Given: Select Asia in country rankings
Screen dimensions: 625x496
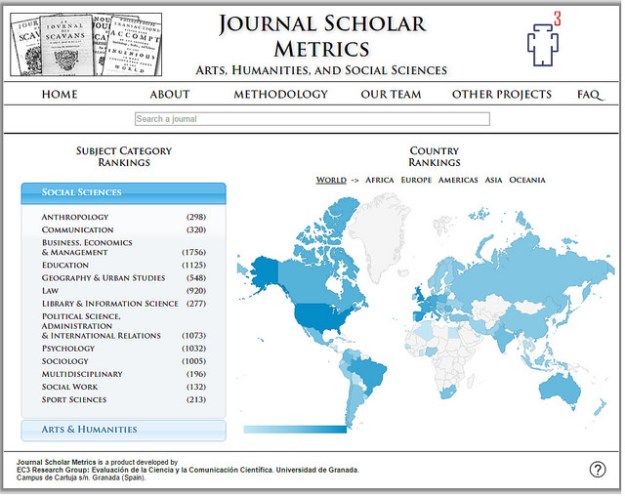Looking at the screenshot, I should (494, 180).
